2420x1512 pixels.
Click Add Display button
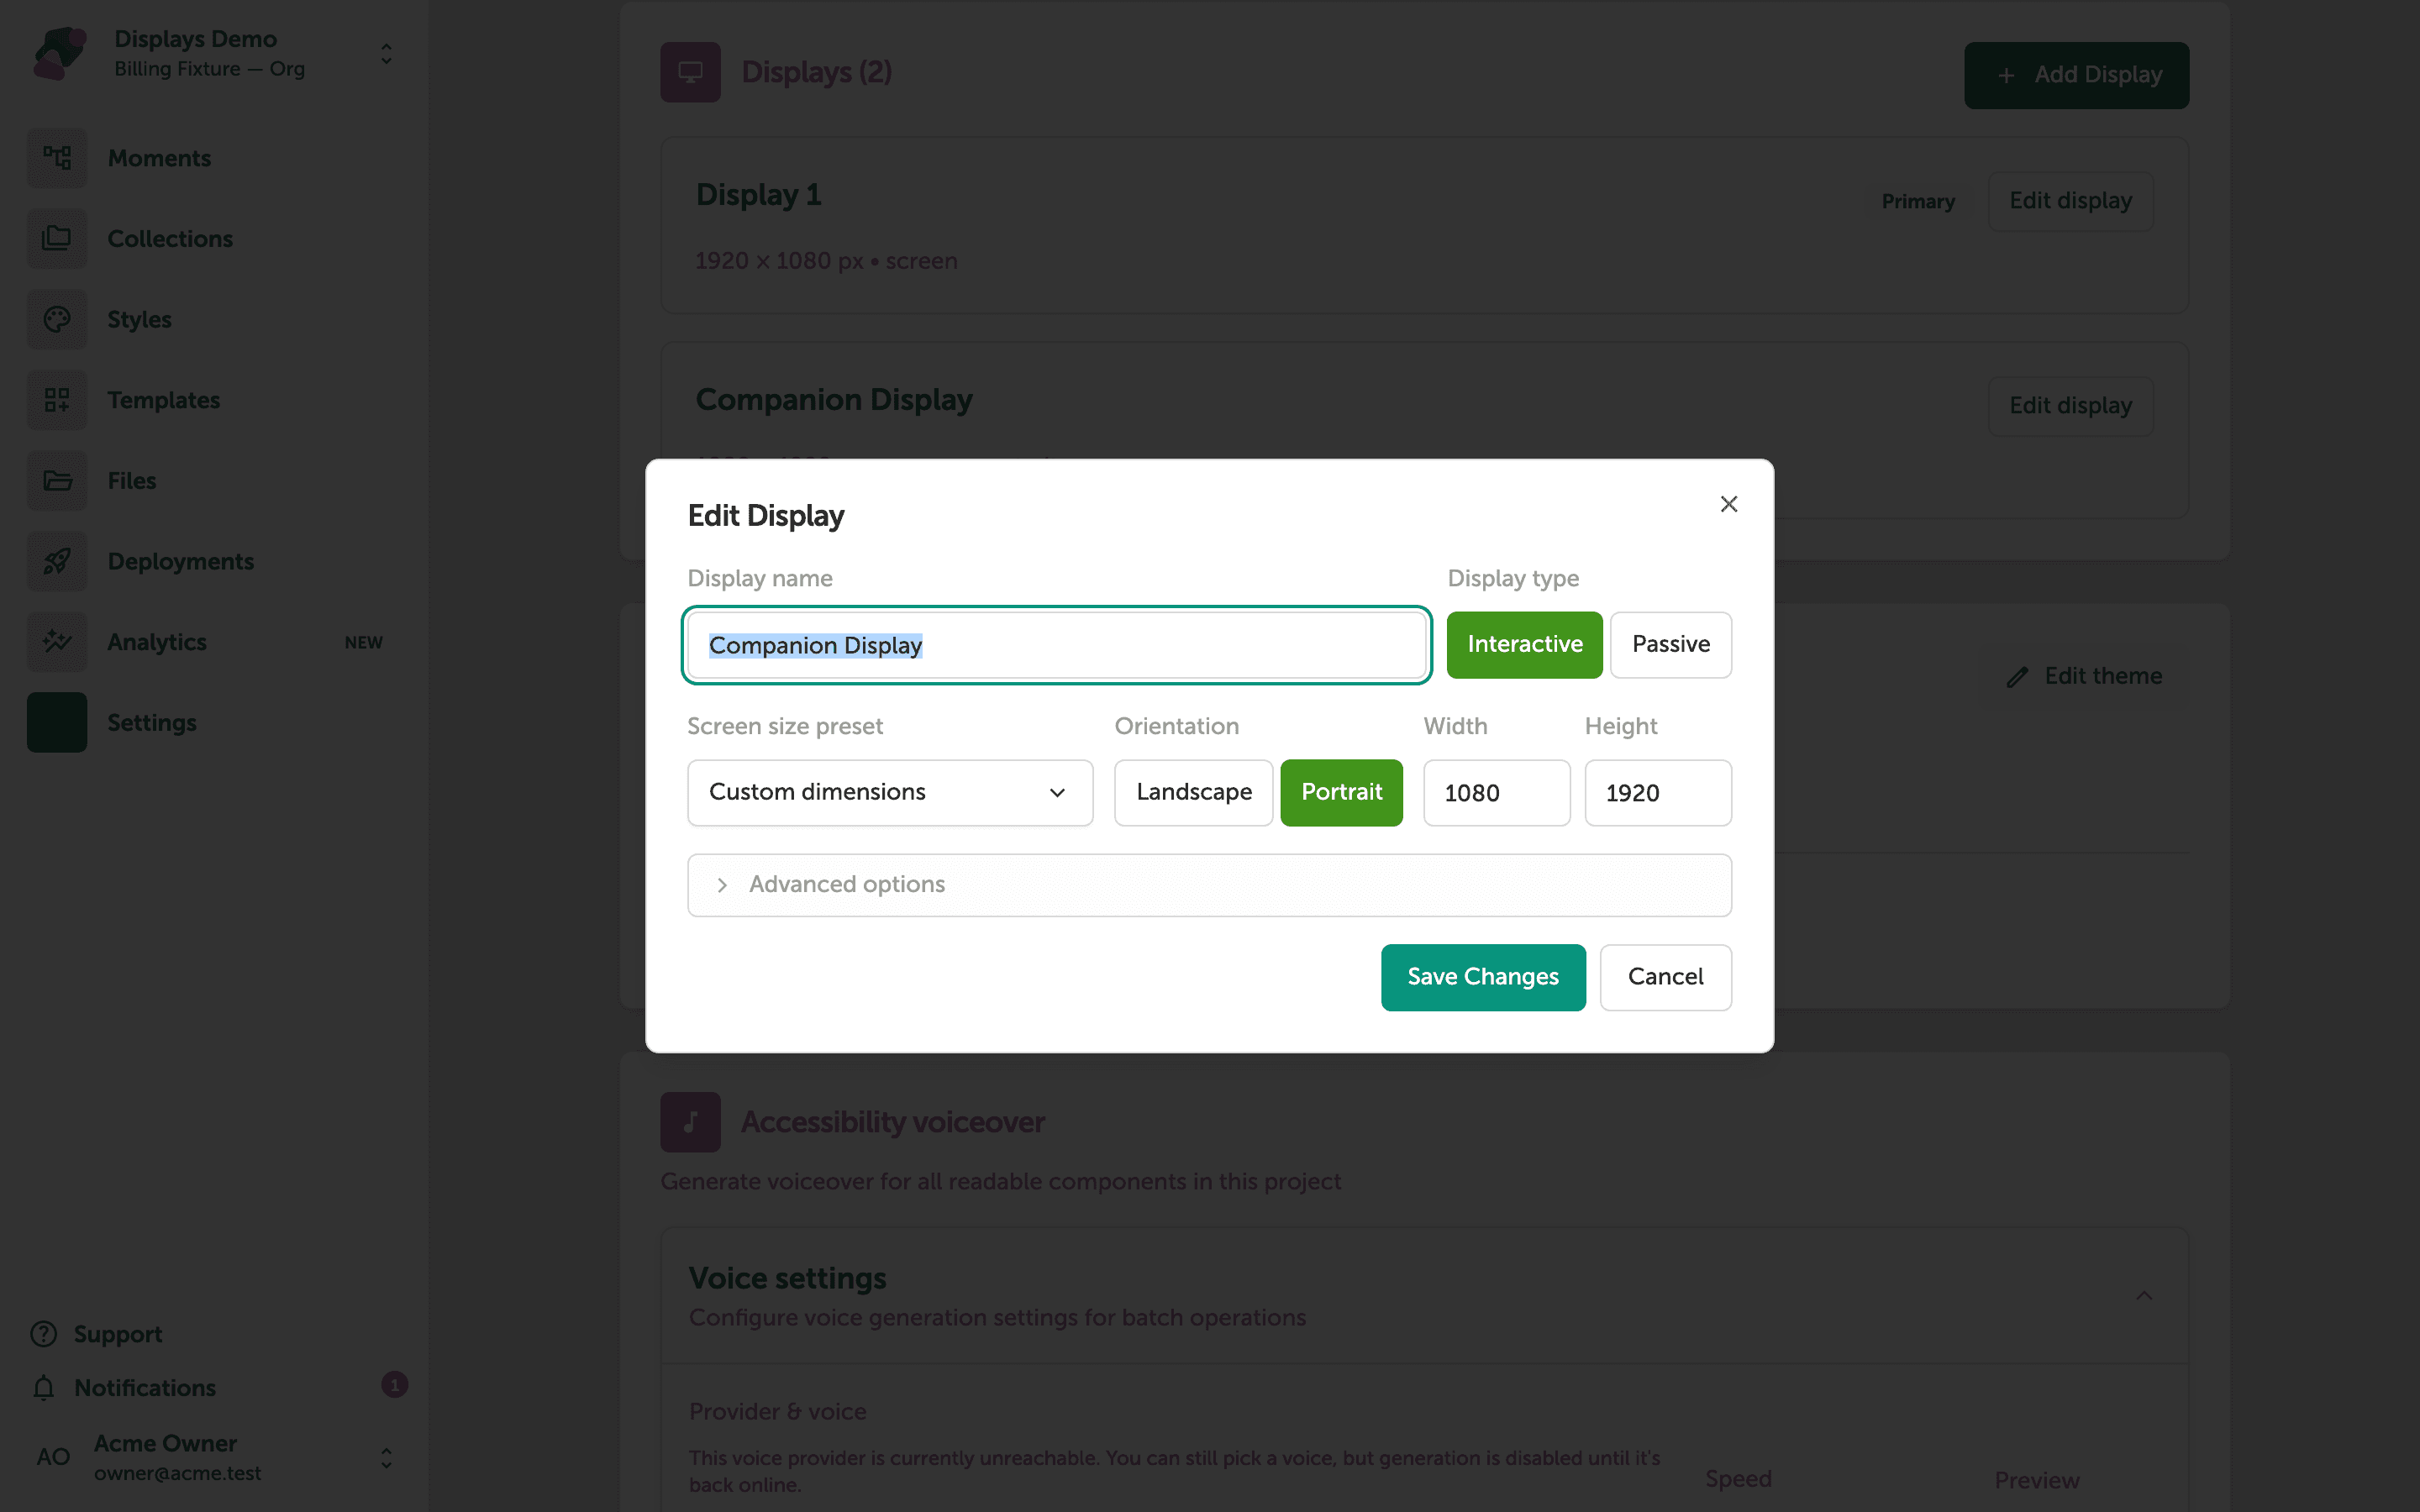2076,75
